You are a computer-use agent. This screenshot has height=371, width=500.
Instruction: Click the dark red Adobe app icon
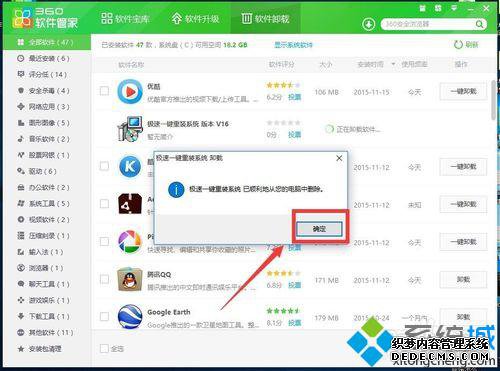pyautogui.click(x=130, y=204)
